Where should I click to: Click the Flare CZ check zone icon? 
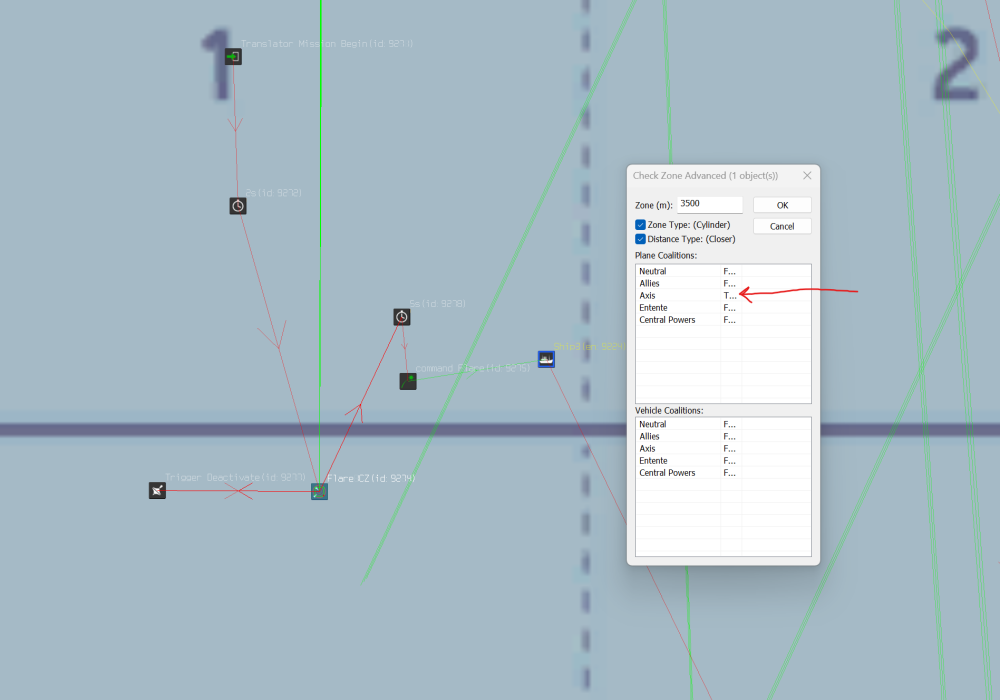click(319, 491)
